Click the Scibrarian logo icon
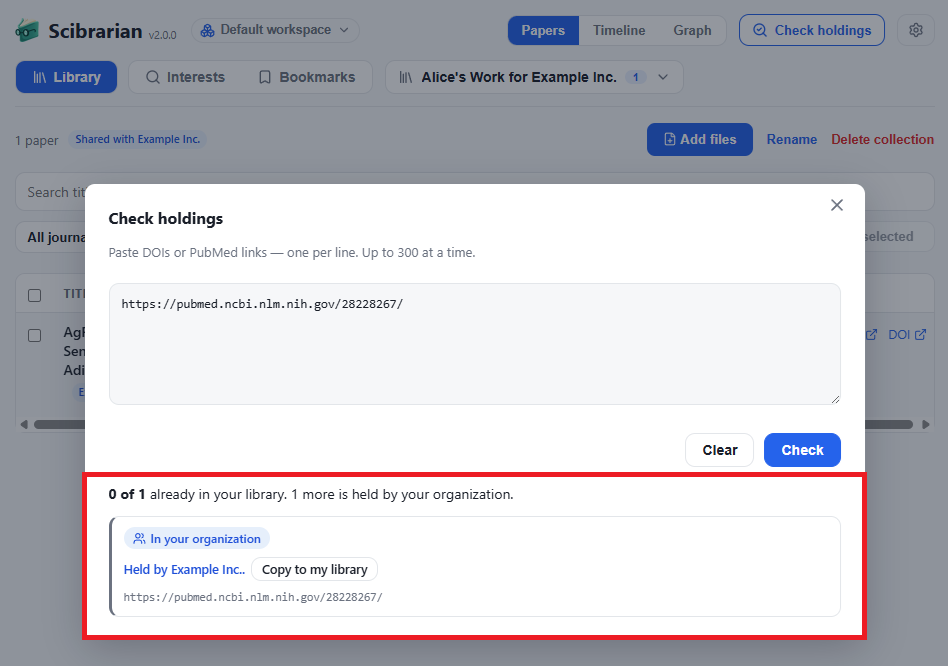 [27, 30]
